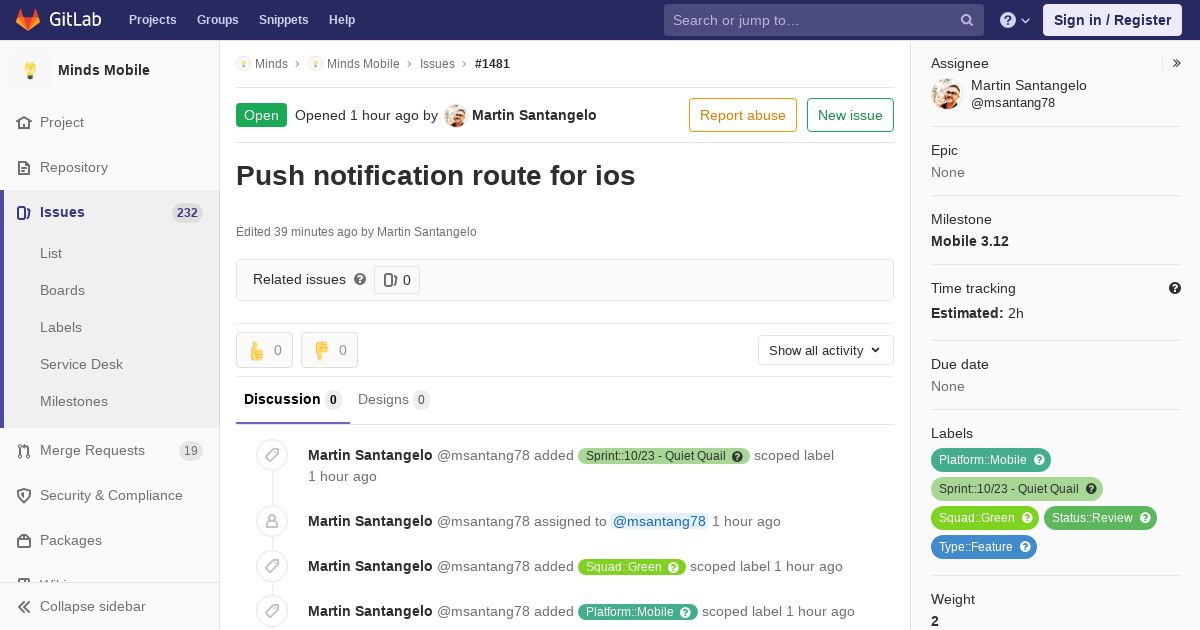
Task: Click the Minds breadcrumb link
Action: (271, 63)
